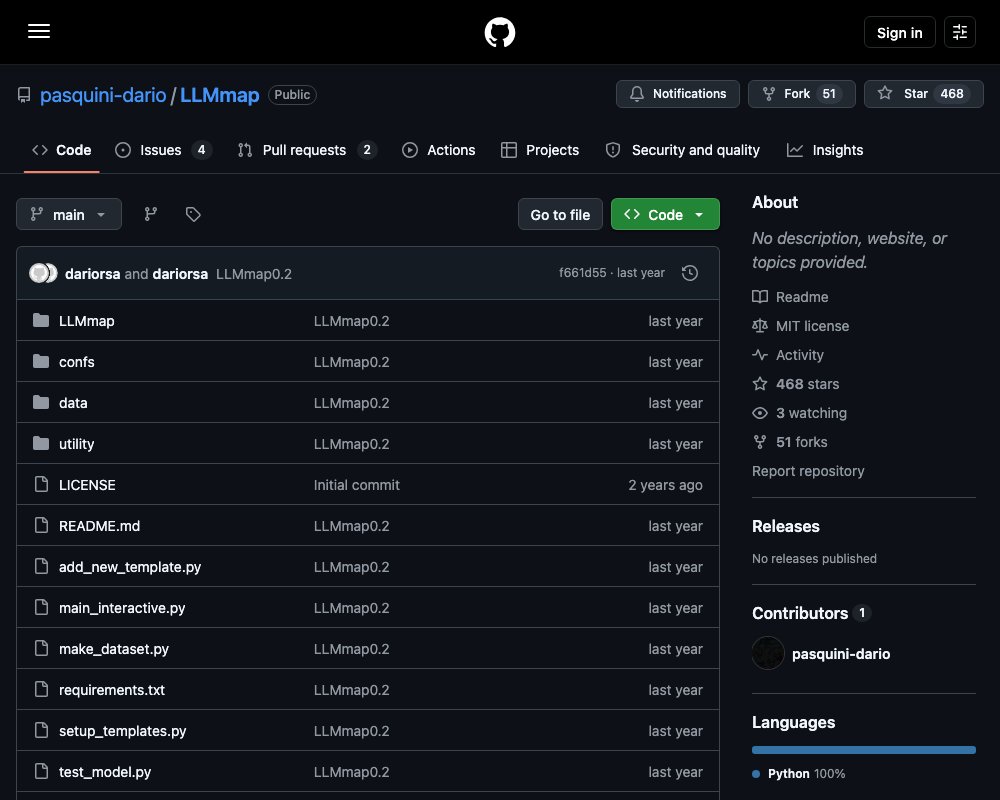
Task: Open Security and quality tab
Action: 682,150
